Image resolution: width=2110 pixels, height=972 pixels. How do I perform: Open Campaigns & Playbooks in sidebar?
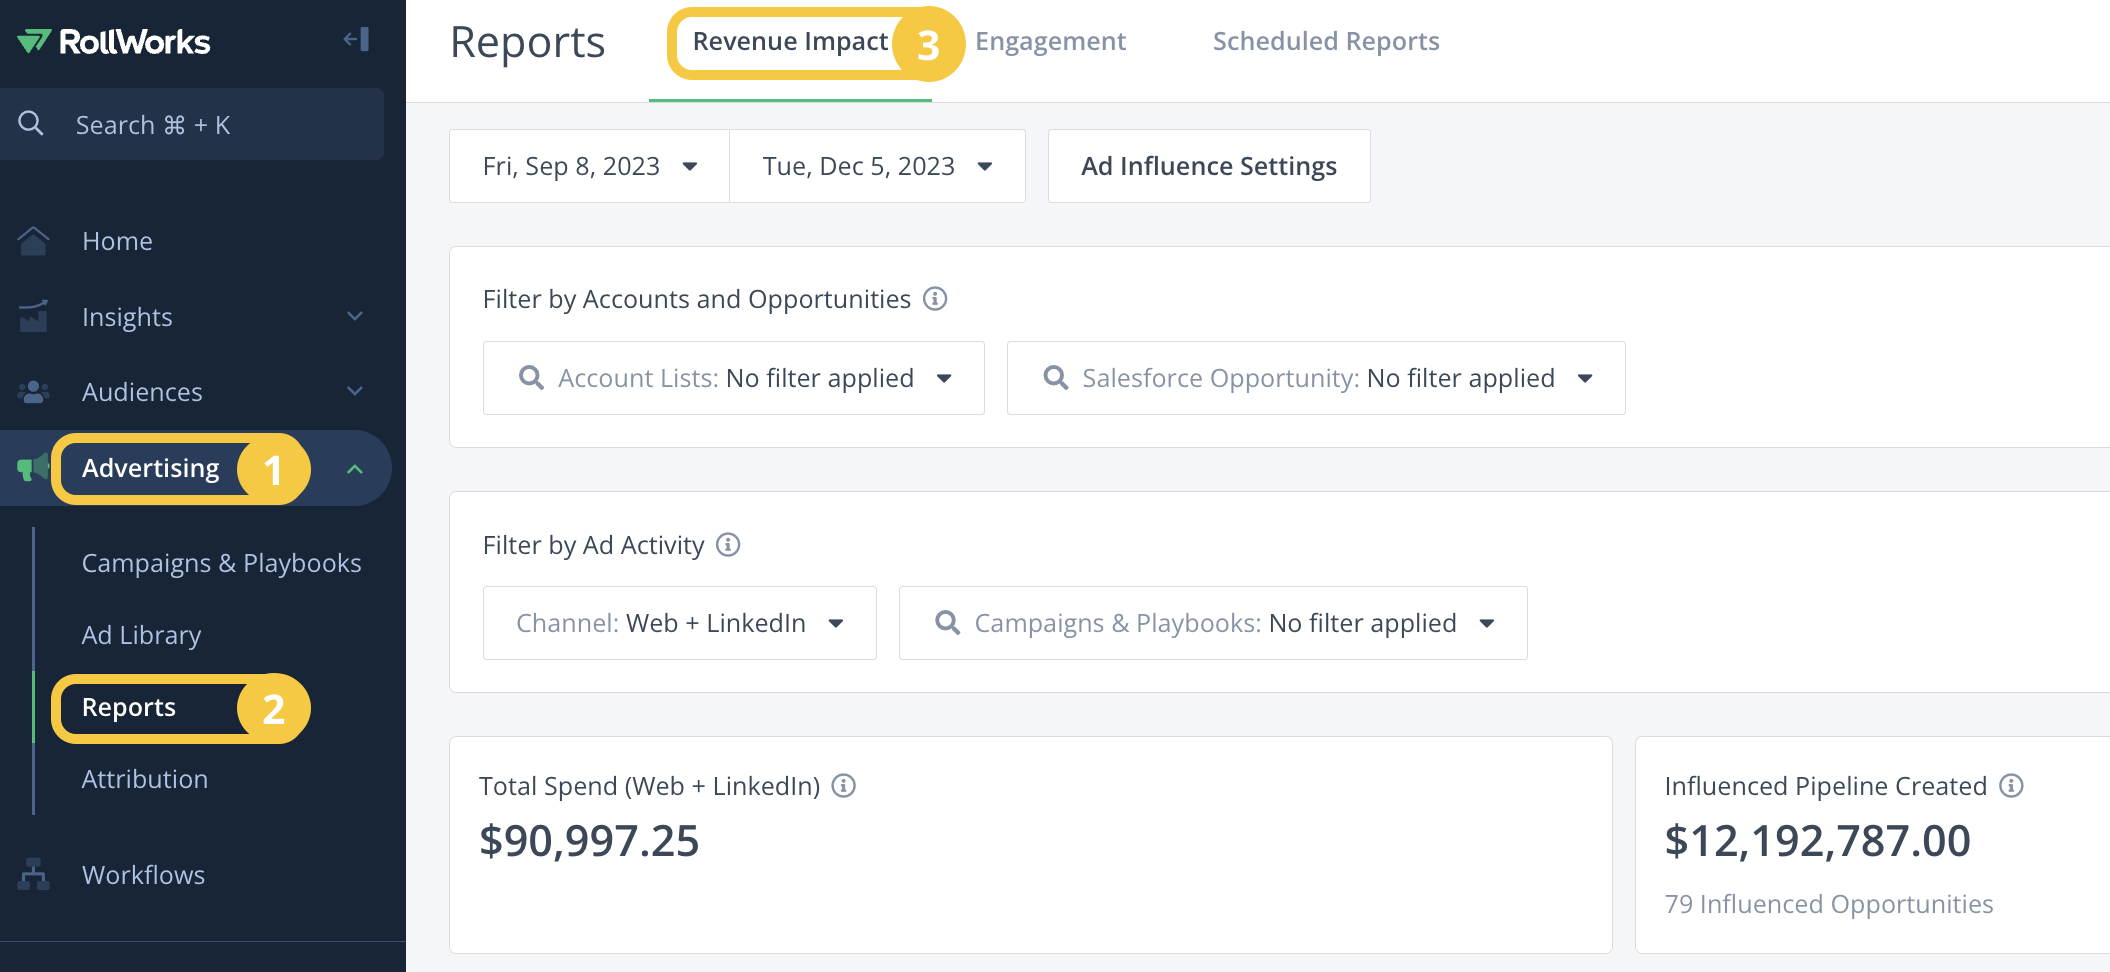pyautogui.click(x=222, y=563)
